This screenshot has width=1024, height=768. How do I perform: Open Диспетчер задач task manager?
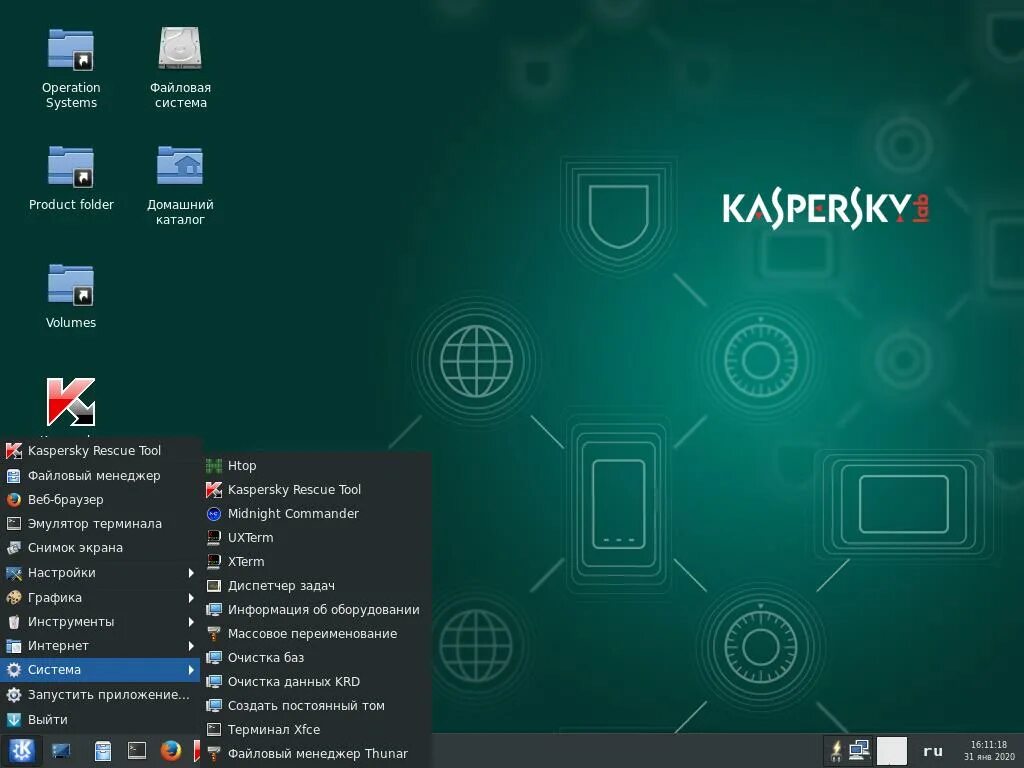click(x=316, y=586)
